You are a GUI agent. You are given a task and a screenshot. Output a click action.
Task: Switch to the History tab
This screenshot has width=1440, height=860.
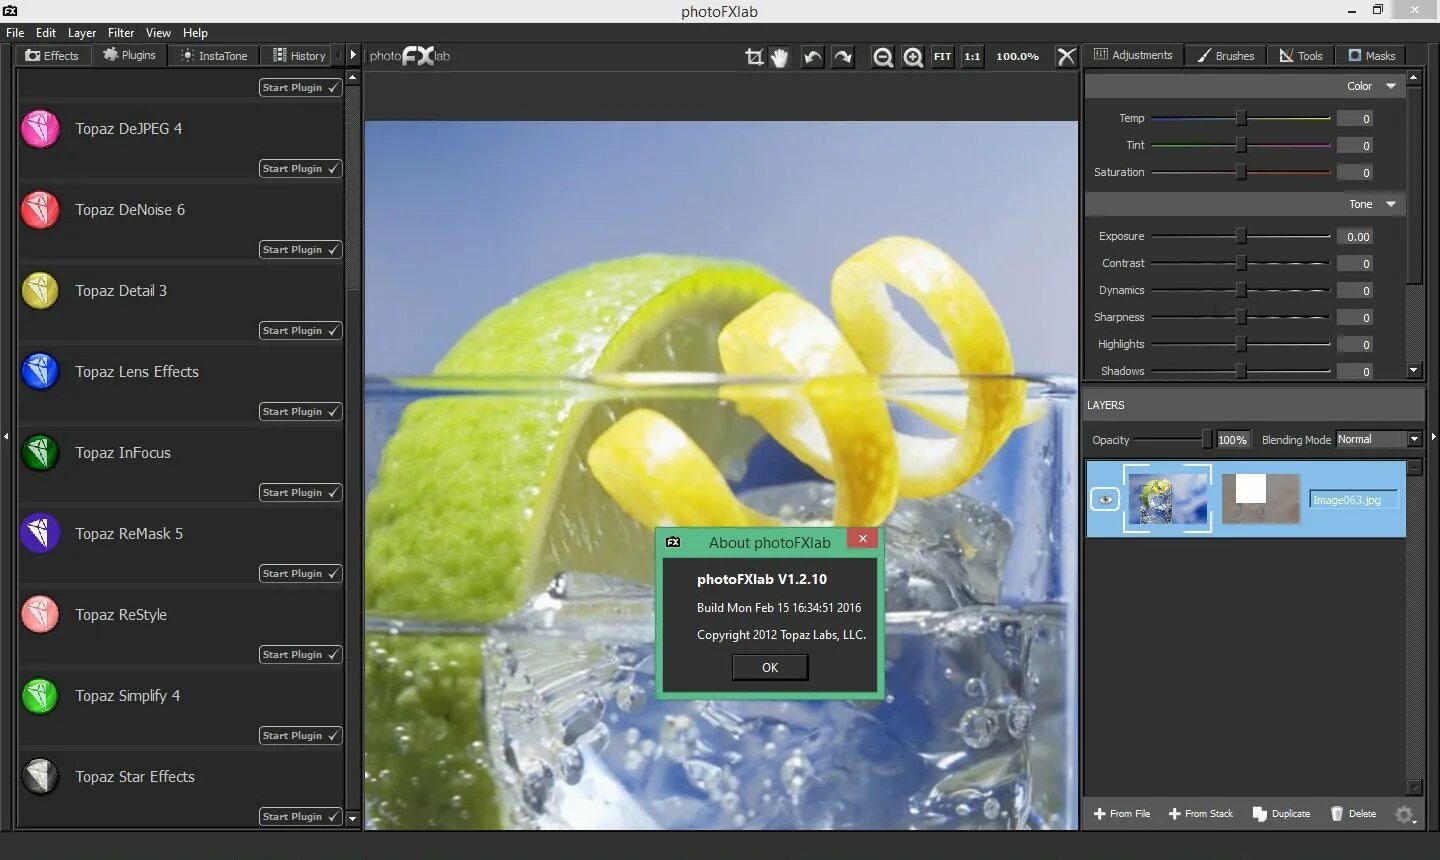299,56
